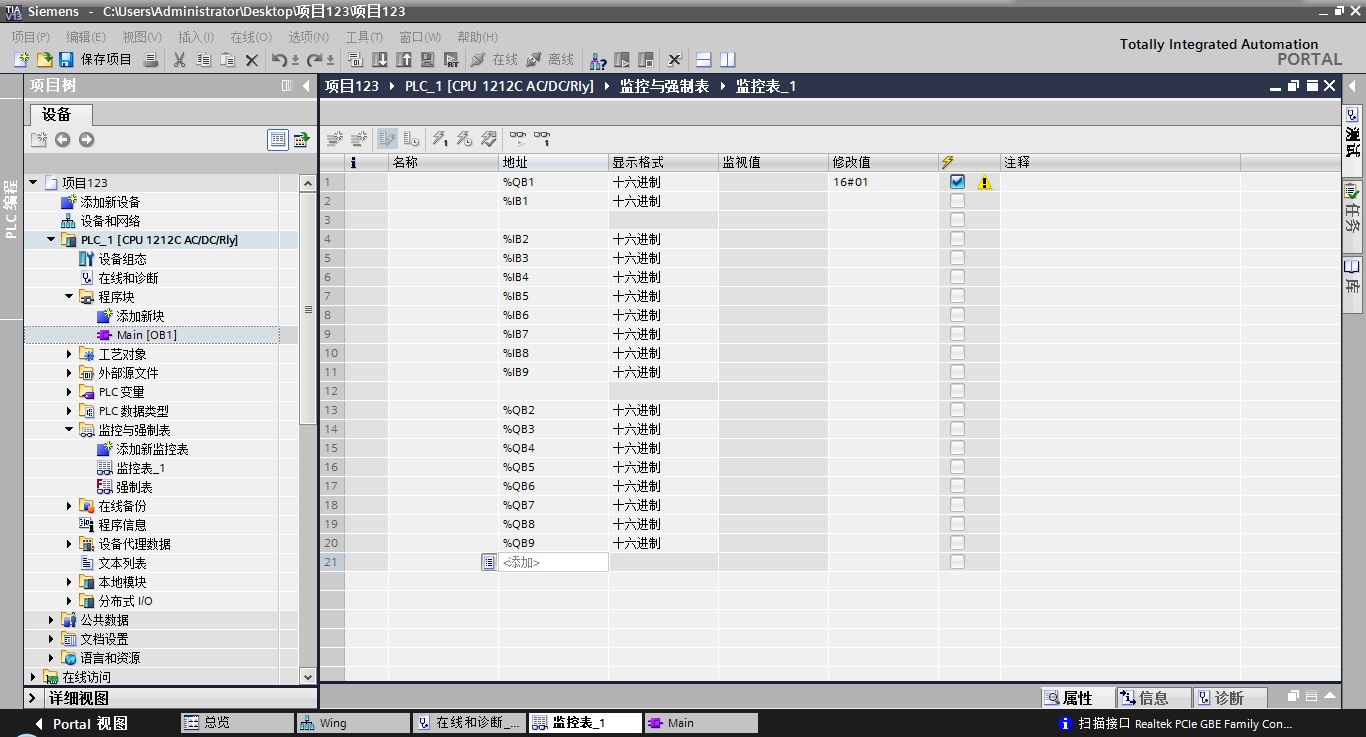This screenshot has height=737, width=1366.
Task: Open the 属性 inspector tab
Action: [1077, 698]
